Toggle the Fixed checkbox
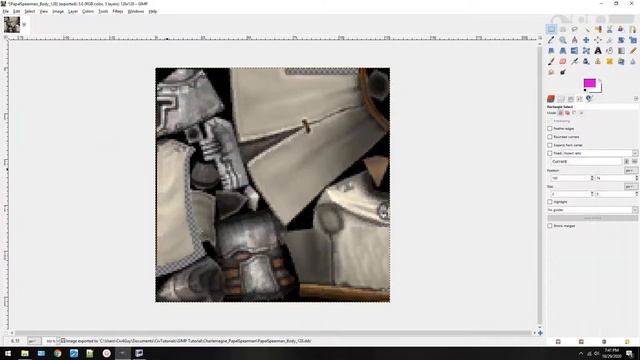This screenshot has width=640, height=360. [550, 153]
